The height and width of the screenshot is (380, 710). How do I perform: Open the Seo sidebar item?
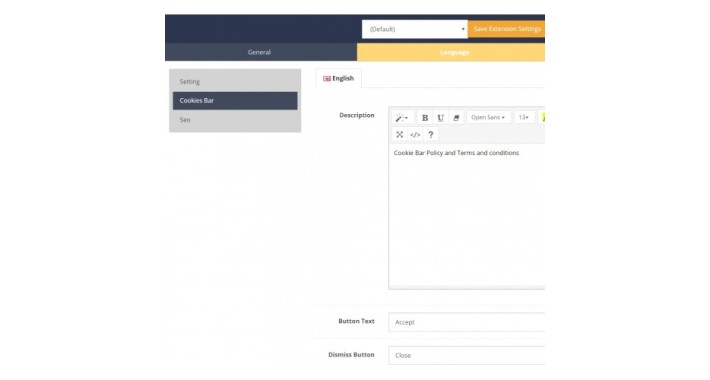click(x=235, y=120)
